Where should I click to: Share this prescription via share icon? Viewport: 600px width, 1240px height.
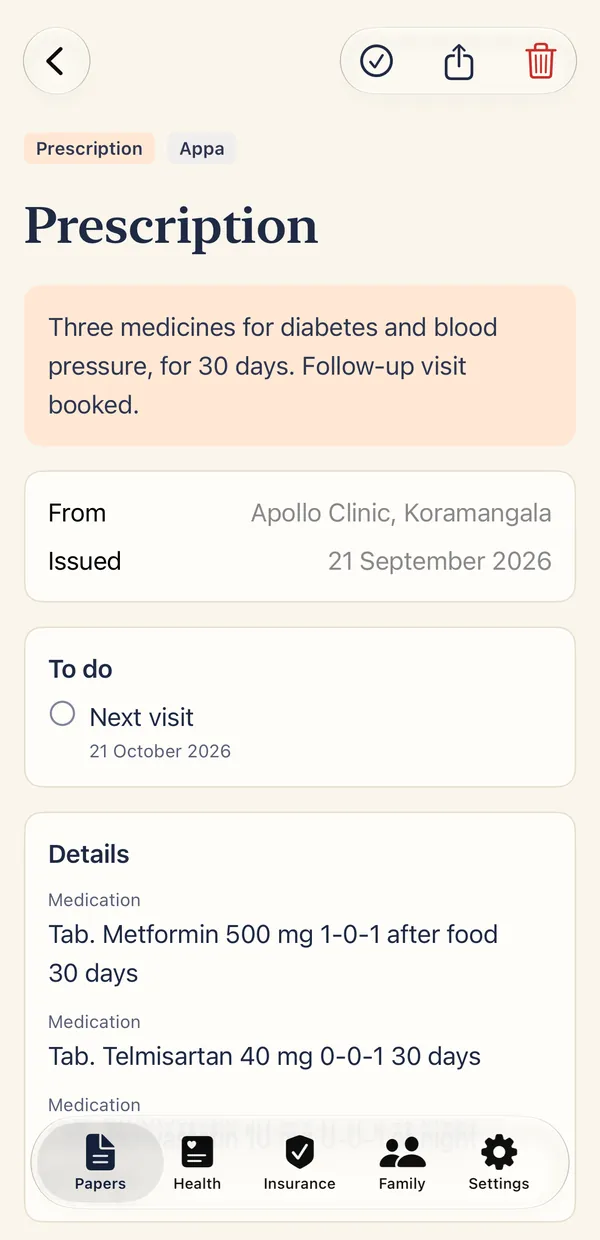[x=458, y=62]
